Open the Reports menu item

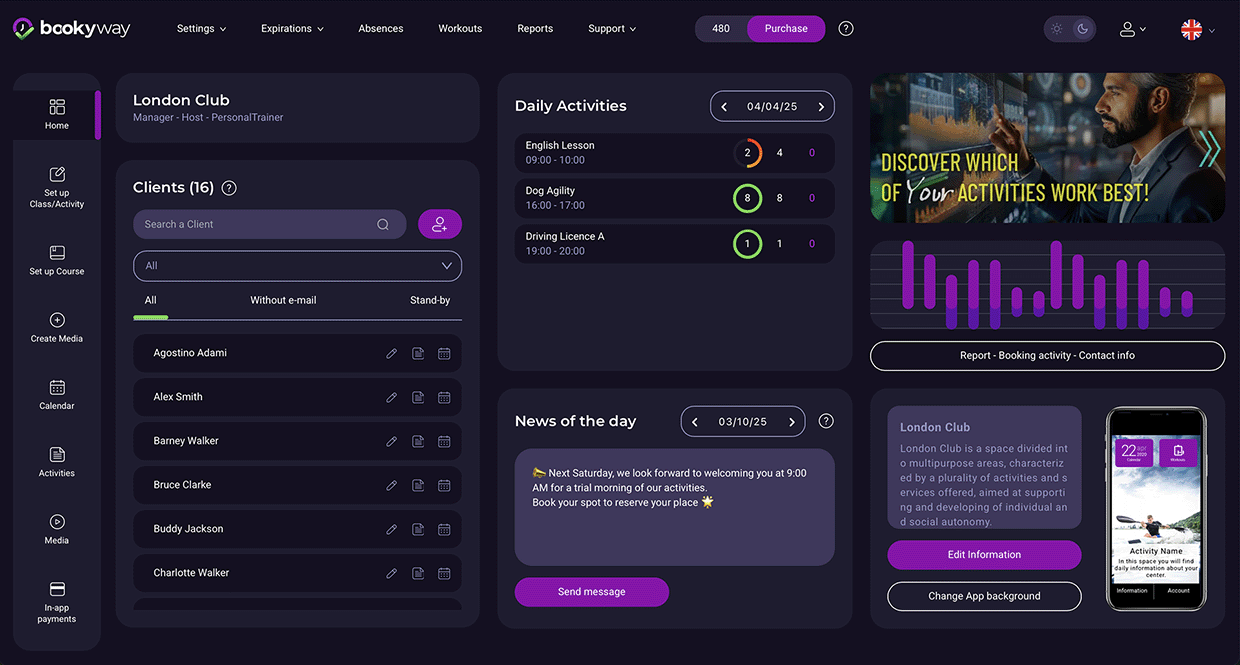click(x=535, y=29)
